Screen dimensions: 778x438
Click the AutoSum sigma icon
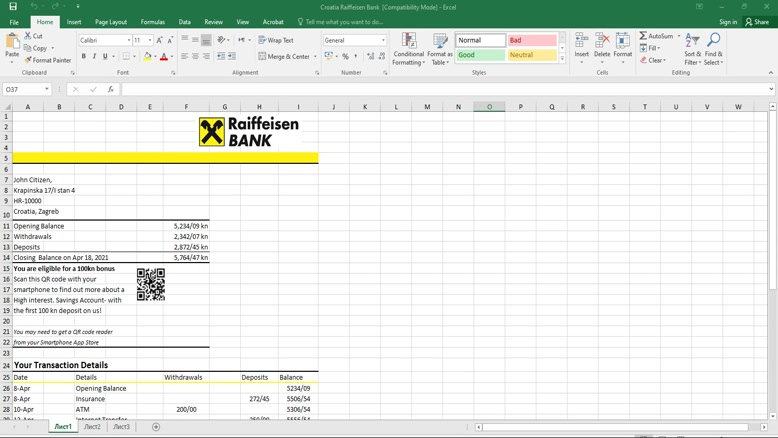point(644,36)
